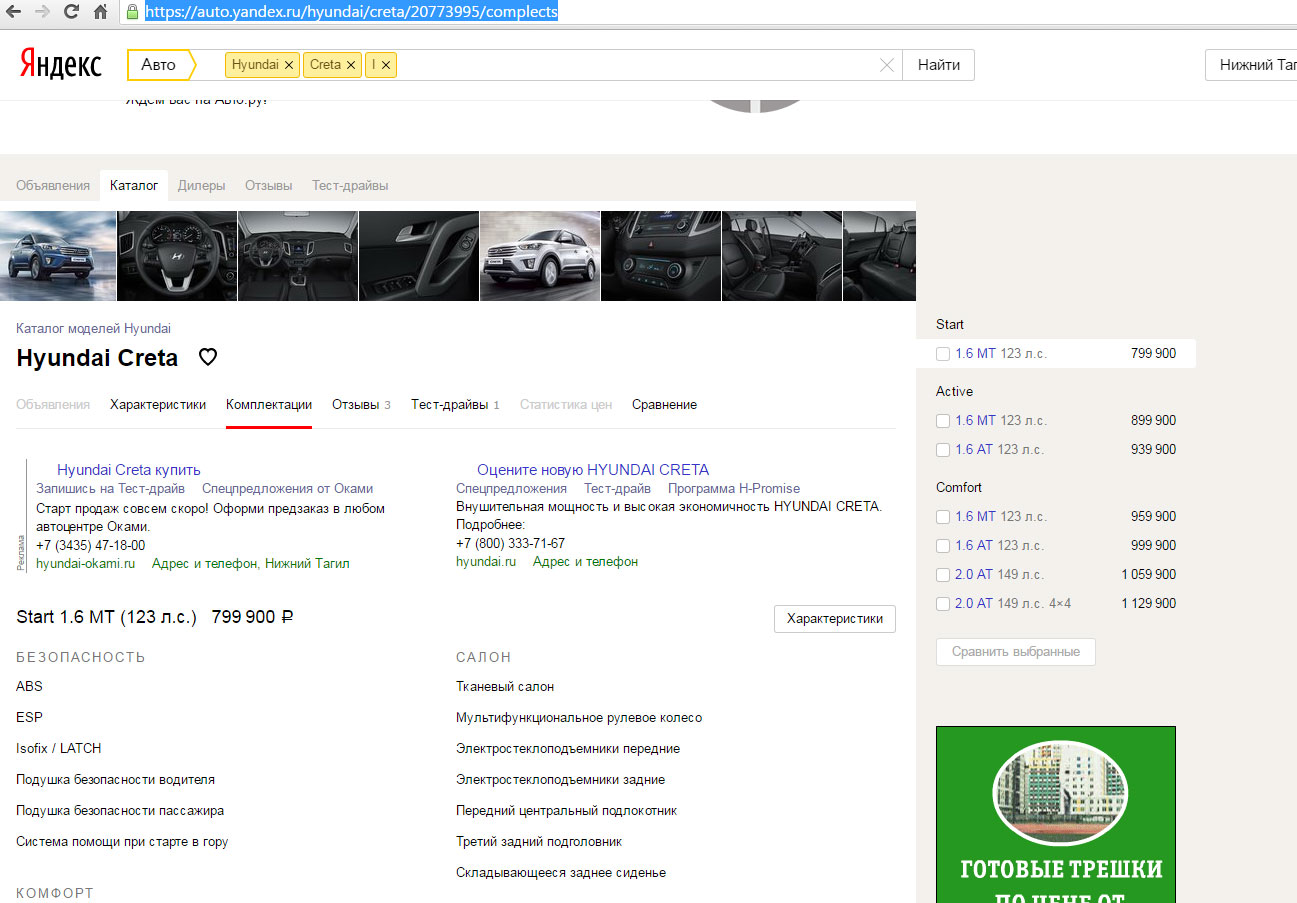This screenshot has width=1297, height=903.
Task: Remove the Creta search tag
Action: point(350,65)
